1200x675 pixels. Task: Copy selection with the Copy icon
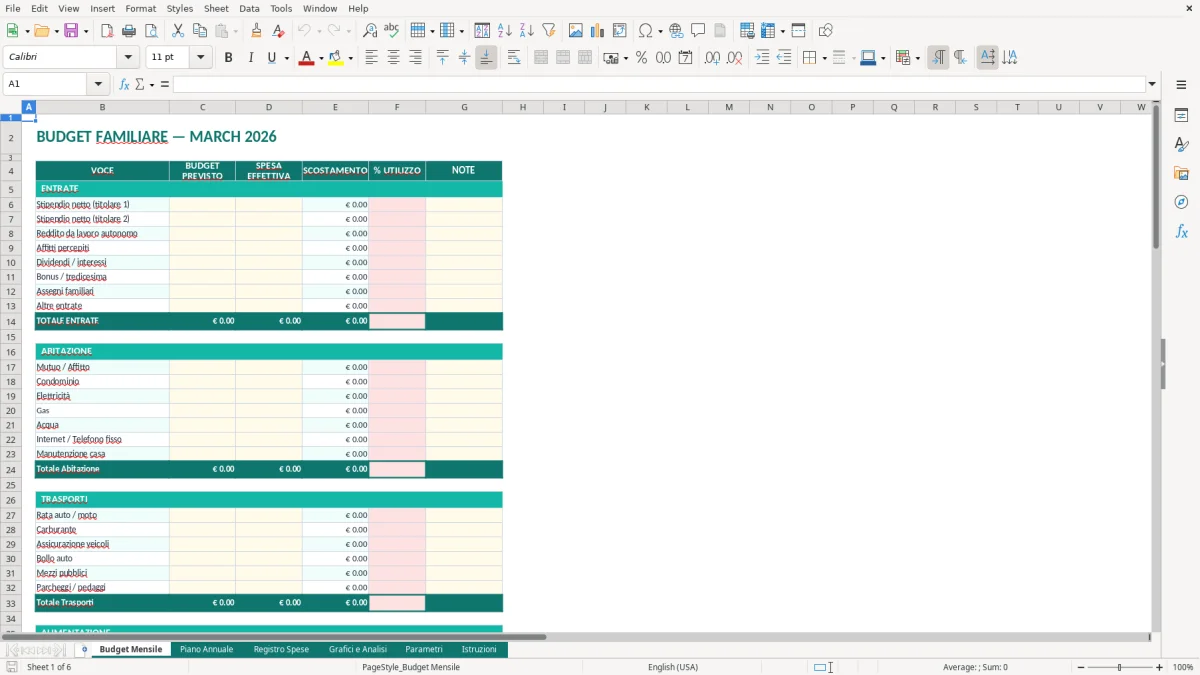[200, 31]
